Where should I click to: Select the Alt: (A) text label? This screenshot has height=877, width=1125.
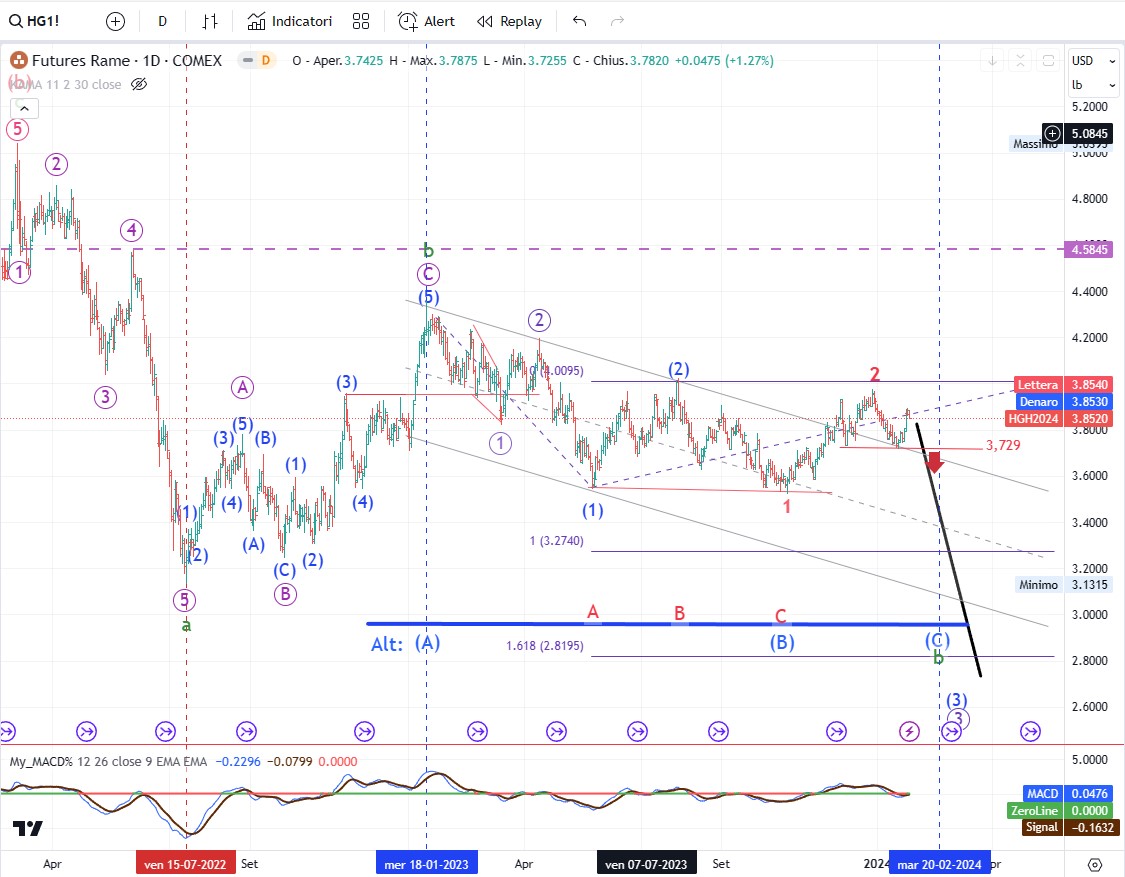point(405,644)
